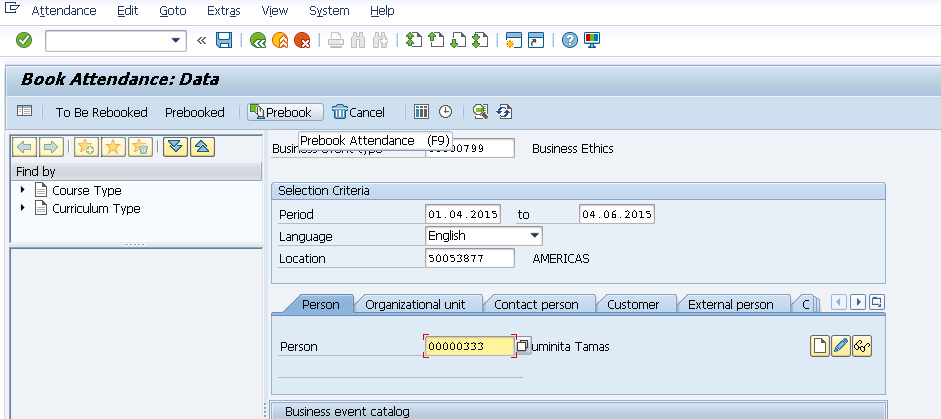941x419 pixels.
Task: Go to Last Page icon
Action: 480,40
